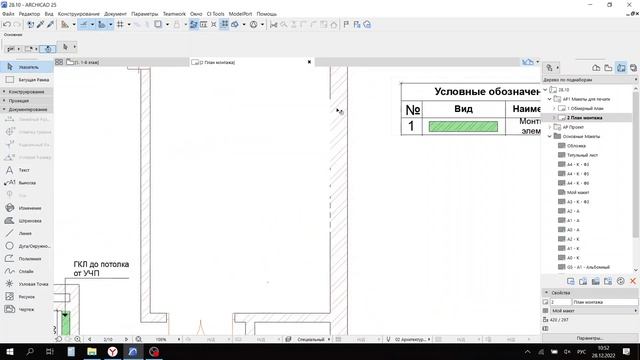Open the Конструирование menu
The width and height of the screenshot is (640, 360).
coord(78,14)
